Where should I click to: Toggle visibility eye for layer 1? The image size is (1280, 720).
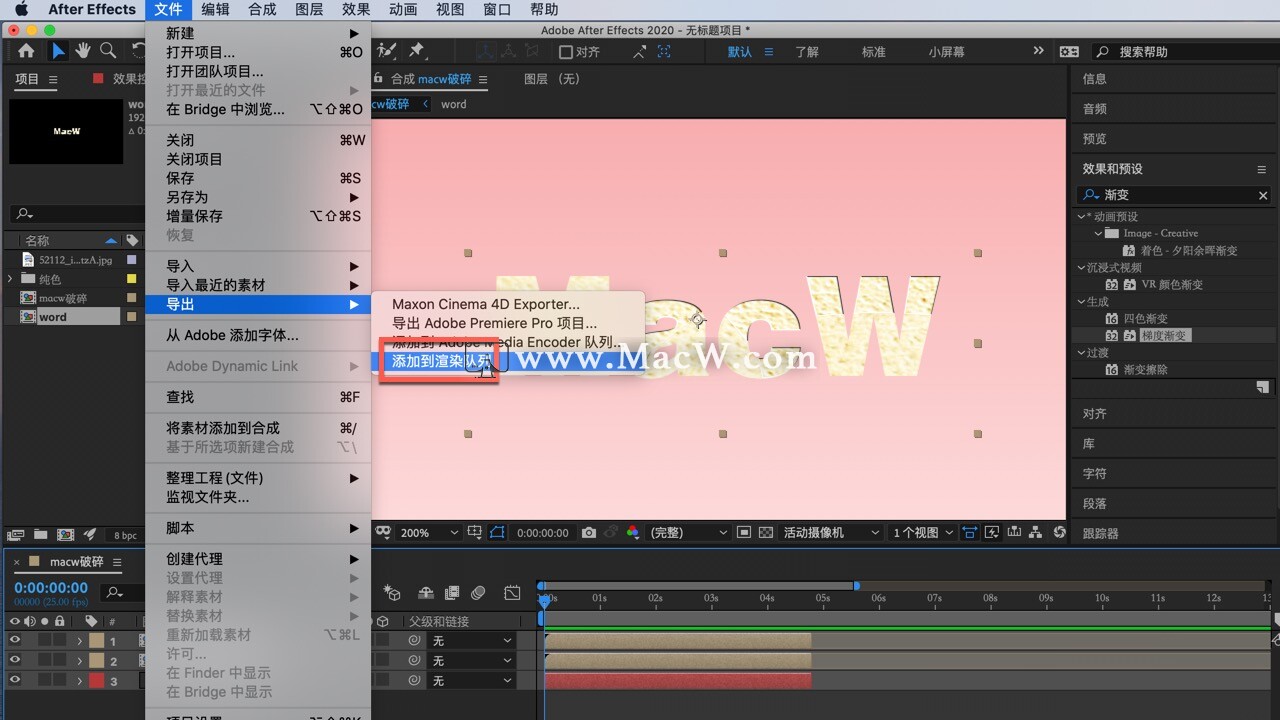pos(15,640)
